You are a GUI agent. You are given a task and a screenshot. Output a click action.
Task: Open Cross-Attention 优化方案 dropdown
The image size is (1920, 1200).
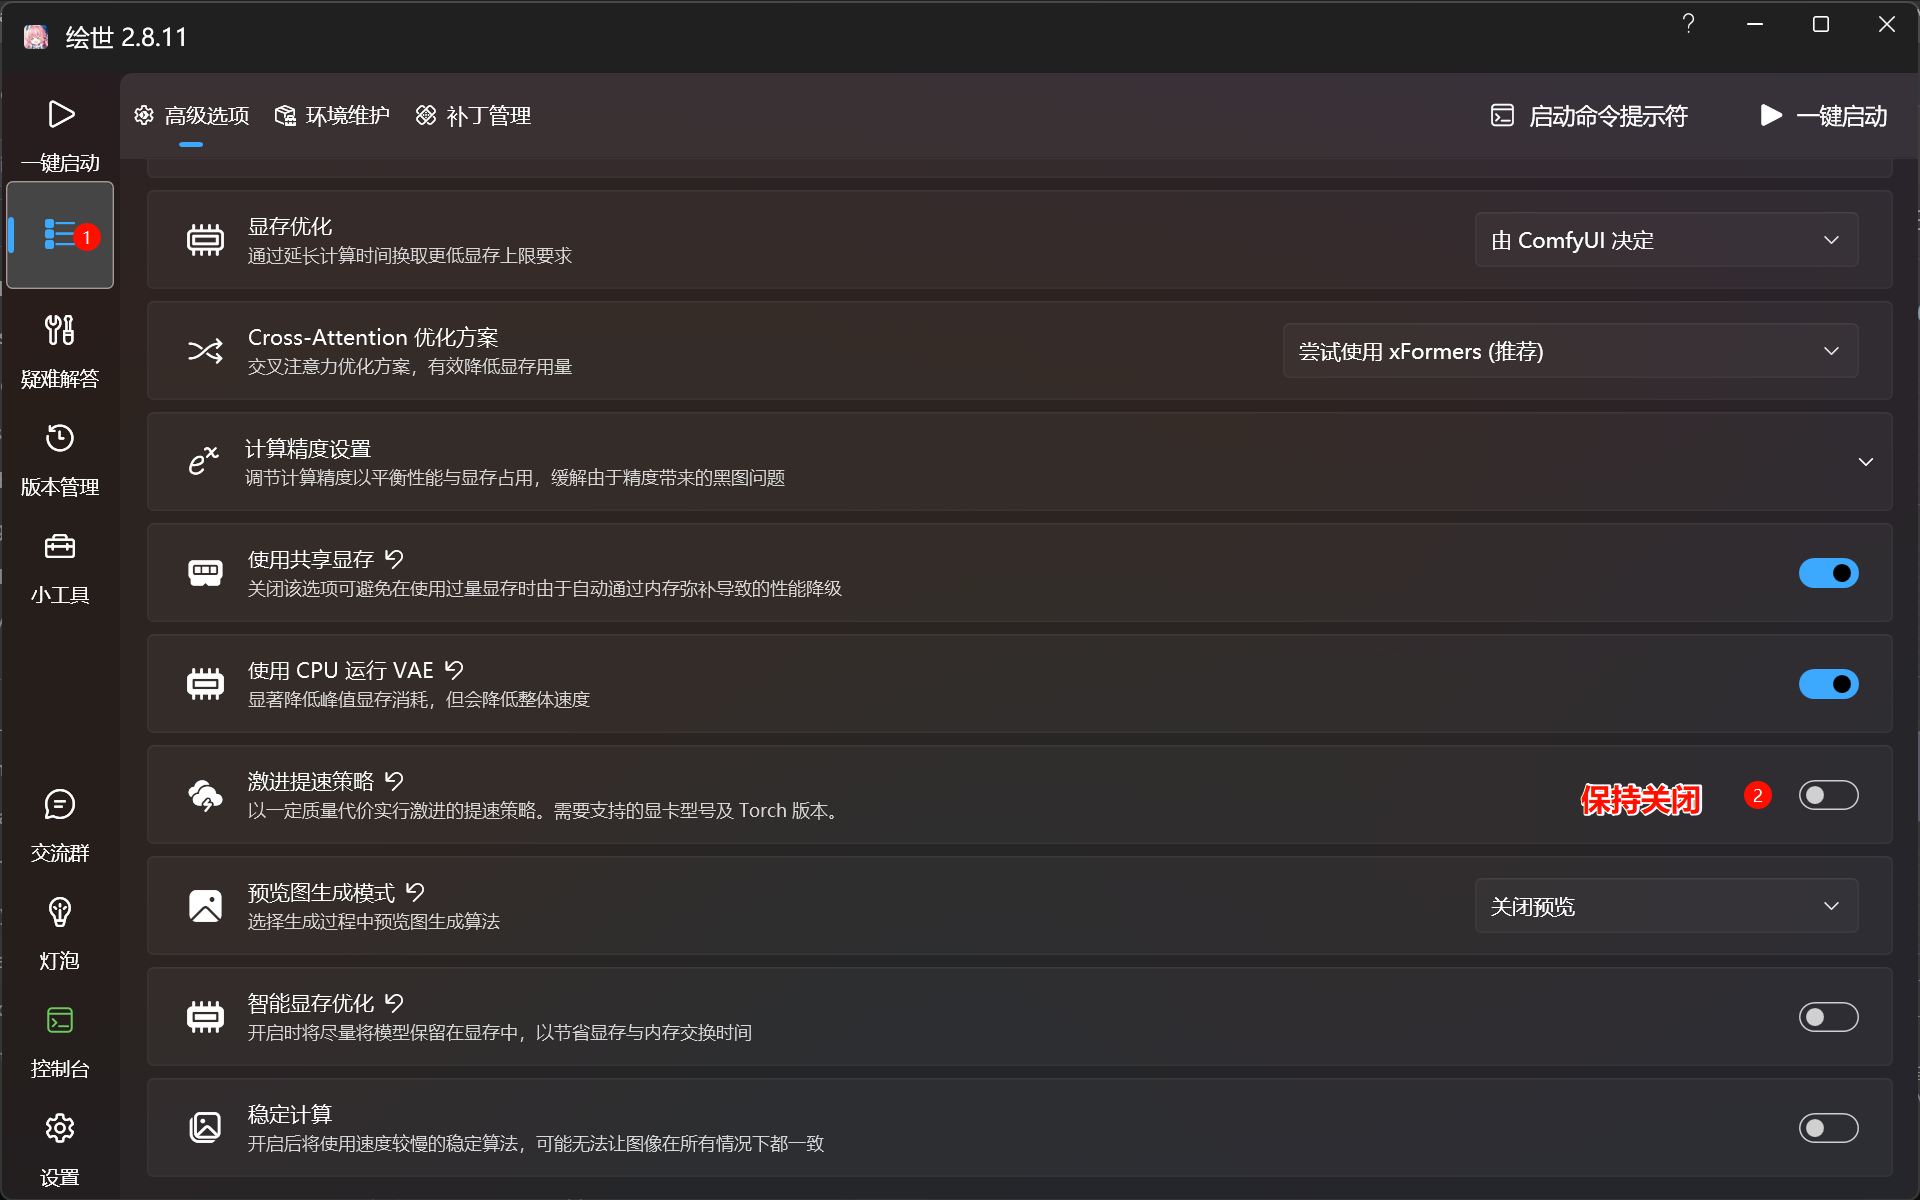click(x=1570, y=351)
